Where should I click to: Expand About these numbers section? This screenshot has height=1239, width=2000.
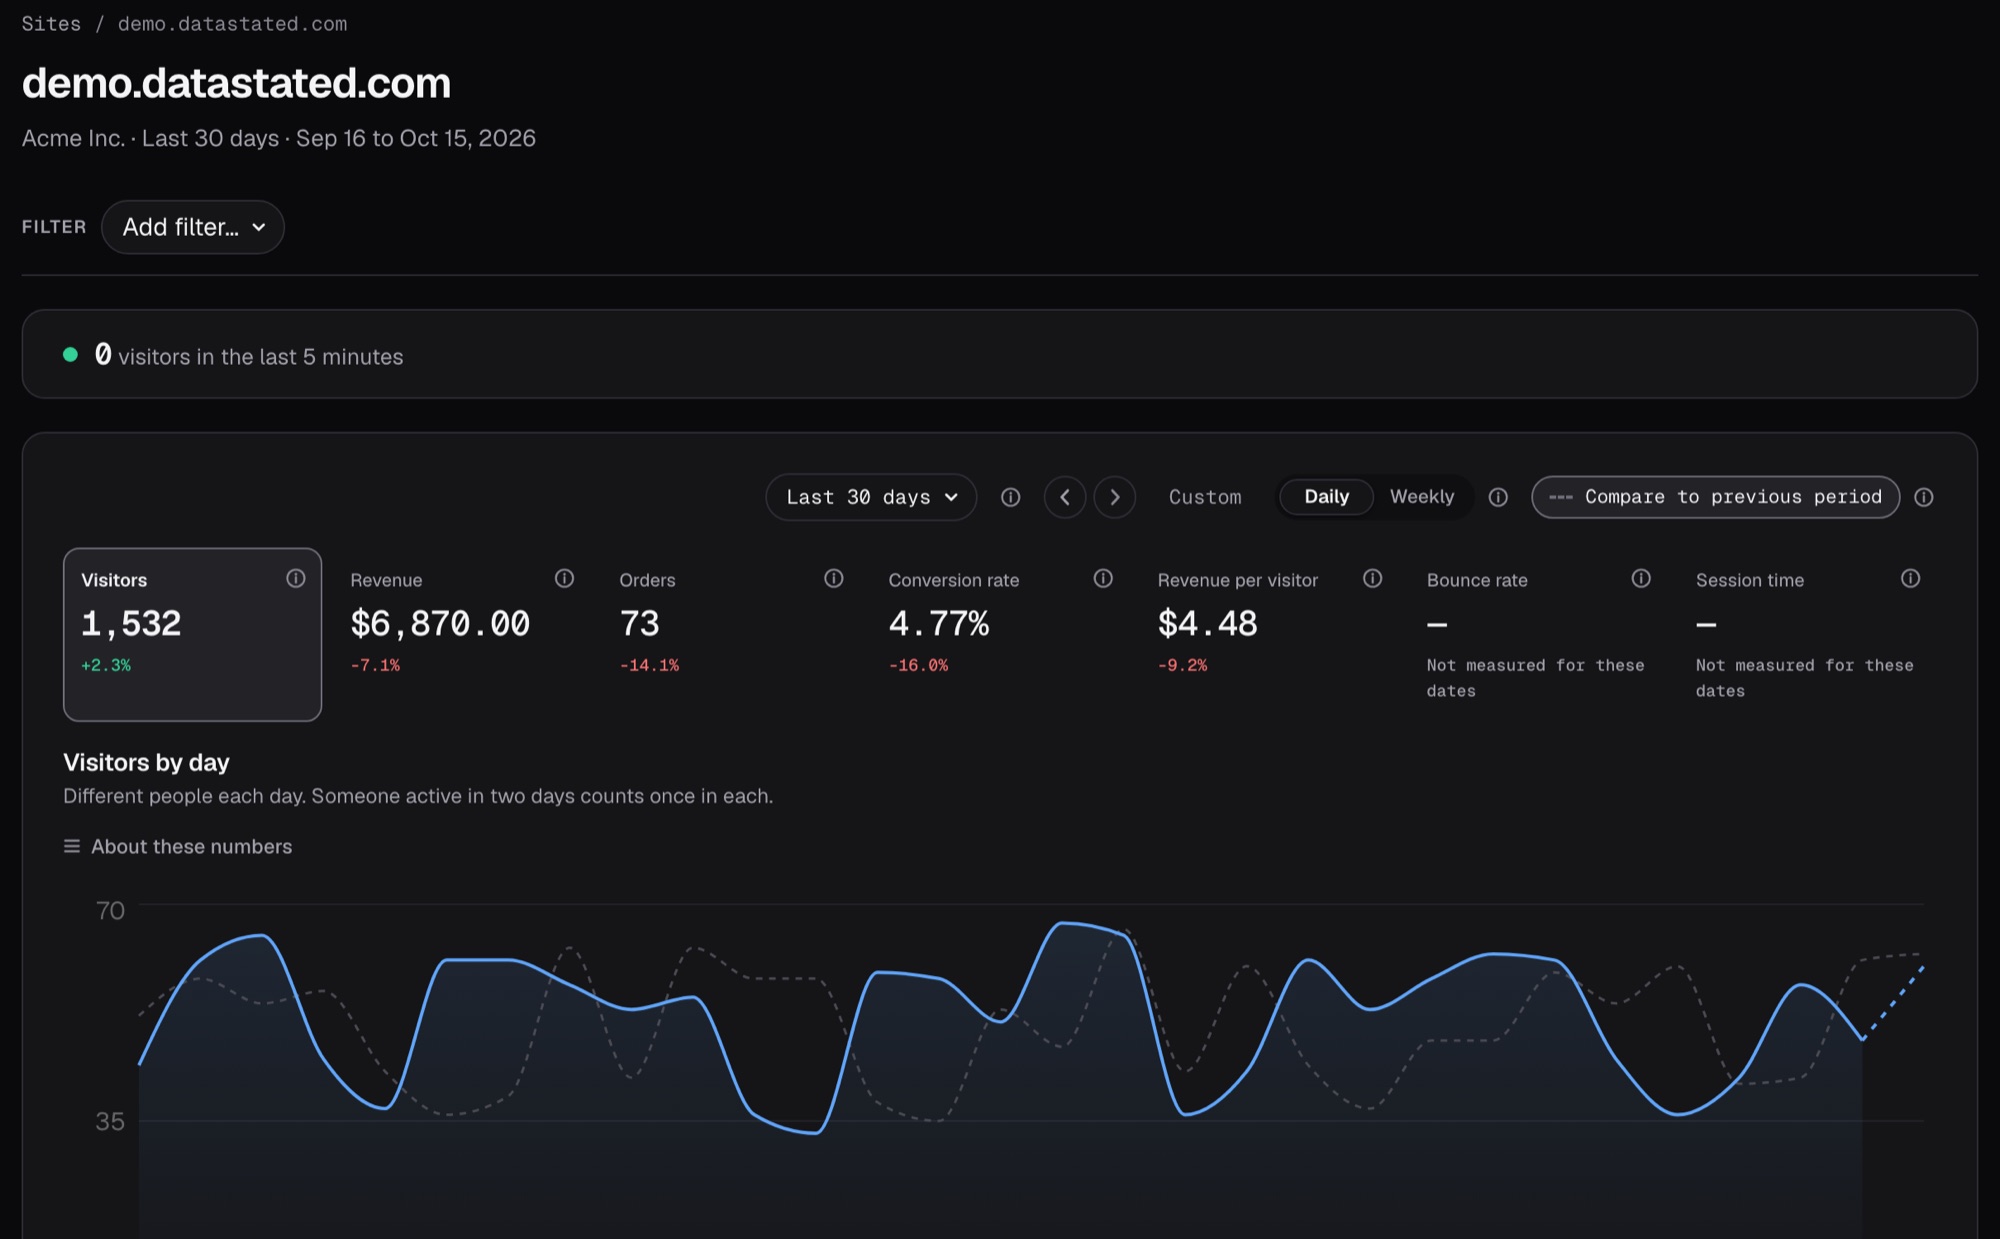point(178,846)
